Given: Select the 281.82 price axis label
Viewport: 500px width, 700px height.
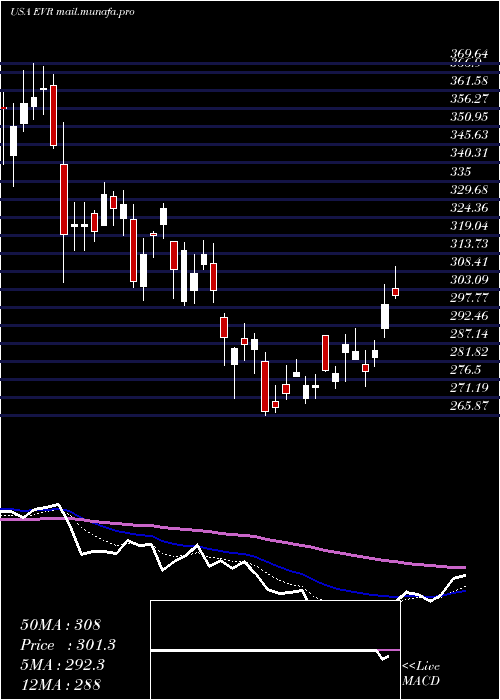Looking at the screenshot, I should (x=468, y=352).
